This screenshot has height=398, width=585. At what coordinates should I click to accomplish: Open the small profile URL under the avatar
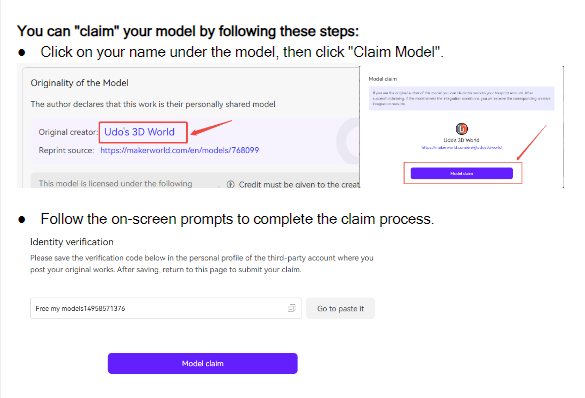coord(462,148)
